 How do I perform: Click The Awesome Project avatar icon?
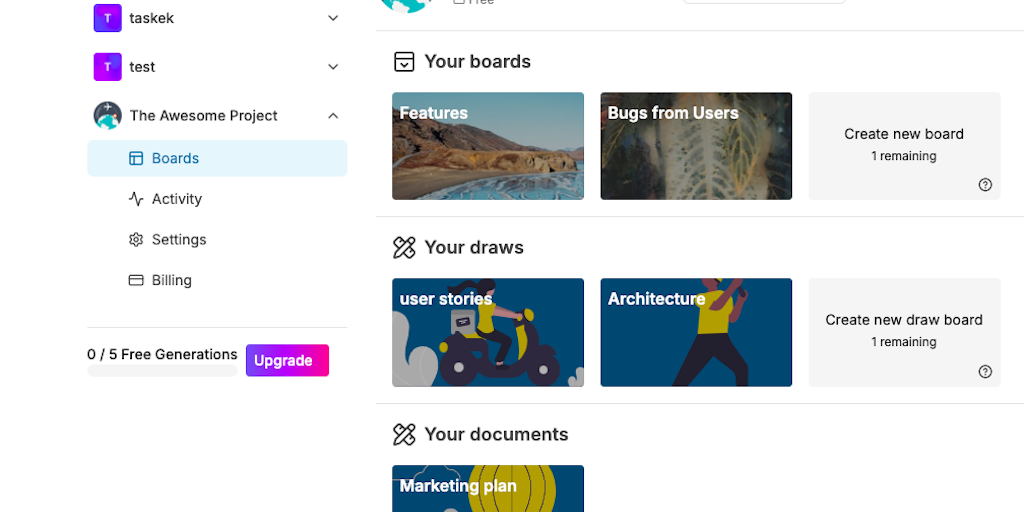click(x=107, y=116)
